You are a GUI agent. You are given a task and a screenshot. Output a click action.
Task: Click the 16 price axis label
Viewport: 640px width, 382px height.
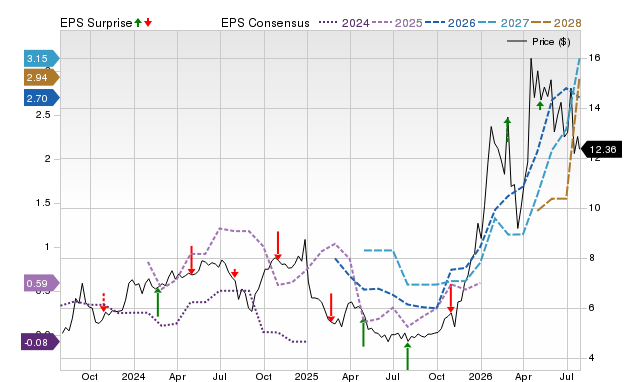click(594, 58)
